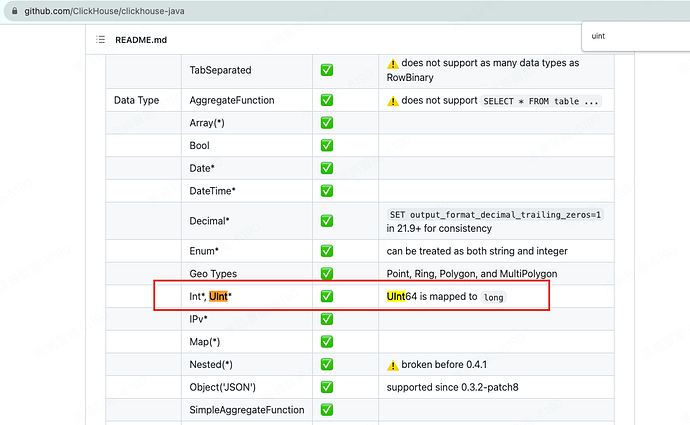Viewport: 690px width, 425px height.
Task: Click 'in 21.9+ for consistency' text
Action: 439,228
